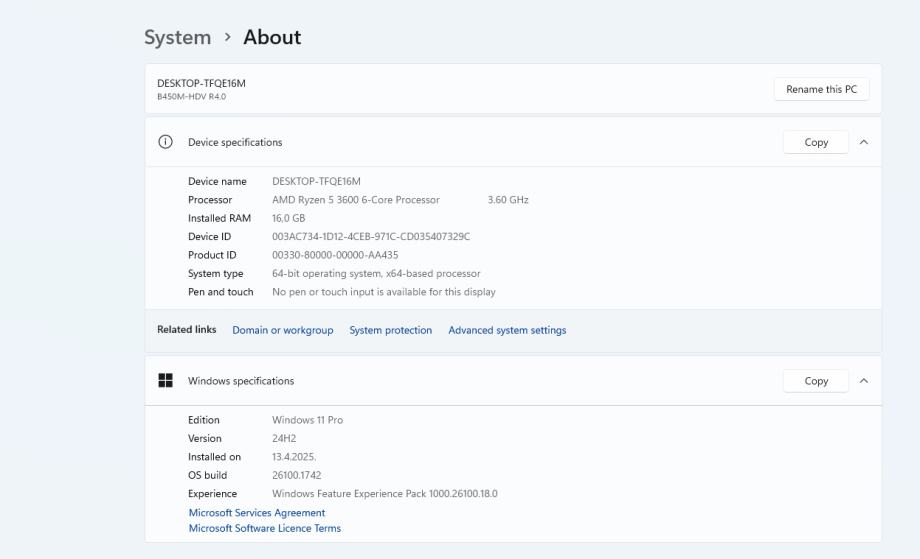The height and width of the screenshot is (559, 920).
Task: Click the Product ID value 00330-80000-00000-AA435
Action: coord(335,255)
